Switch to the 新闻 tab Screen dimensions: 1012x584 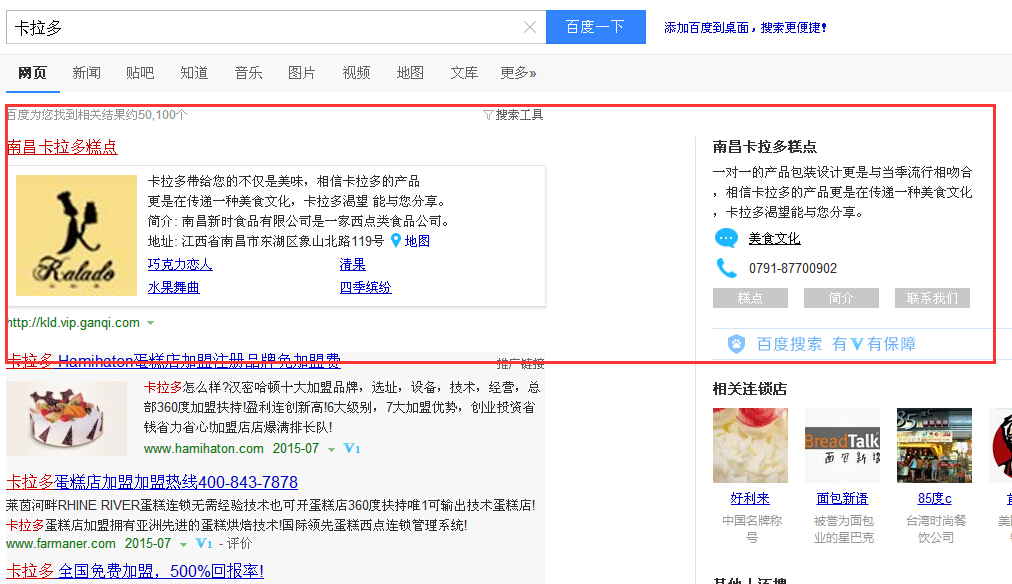click(x=86, y=73)
